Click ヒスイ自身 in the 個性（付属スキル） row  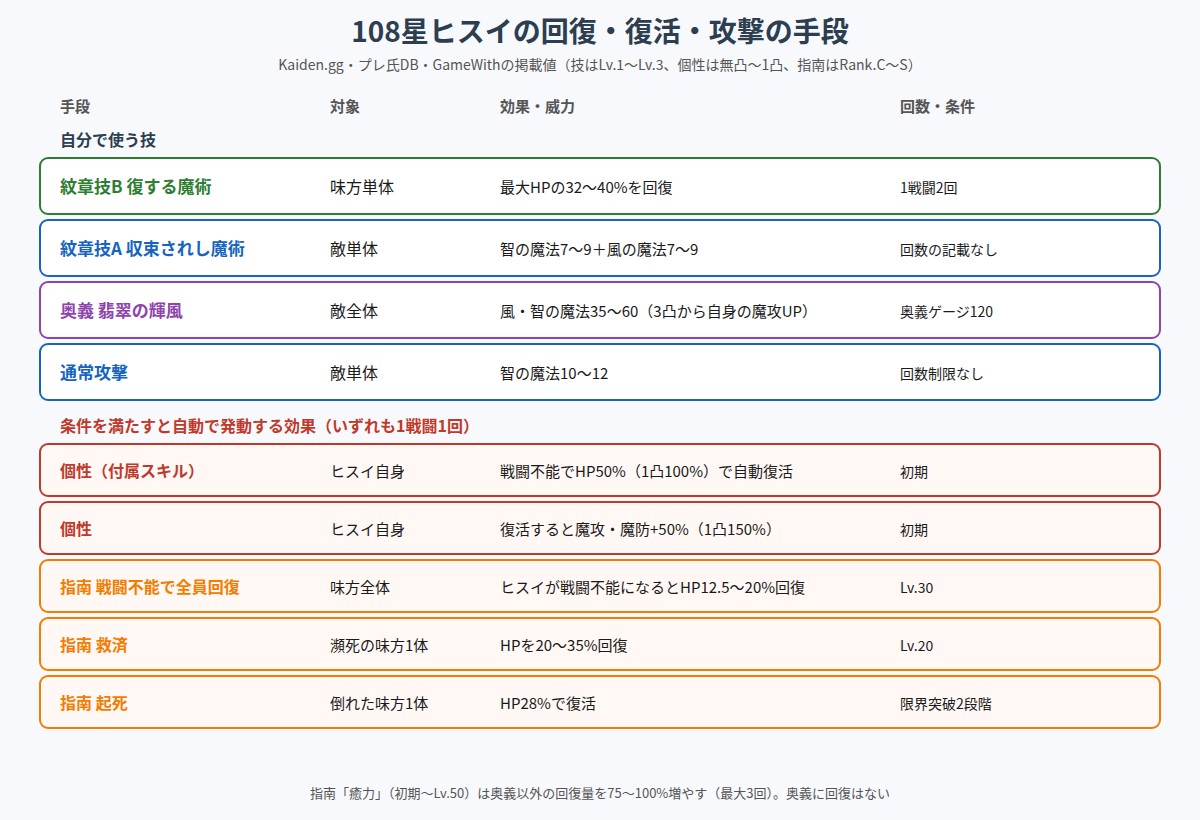pos(367,471)
